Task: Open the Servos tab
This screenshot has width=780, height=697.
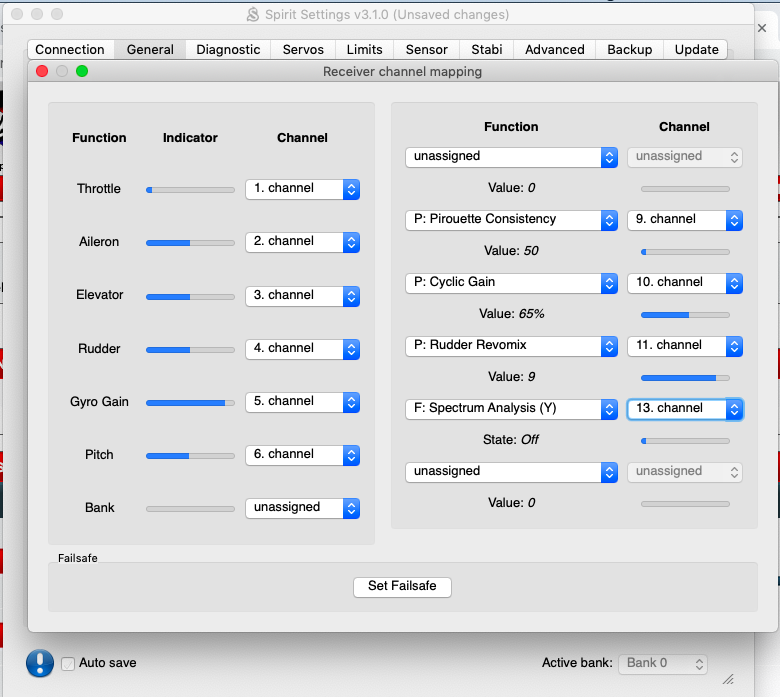Action: (x=303, y=49)
